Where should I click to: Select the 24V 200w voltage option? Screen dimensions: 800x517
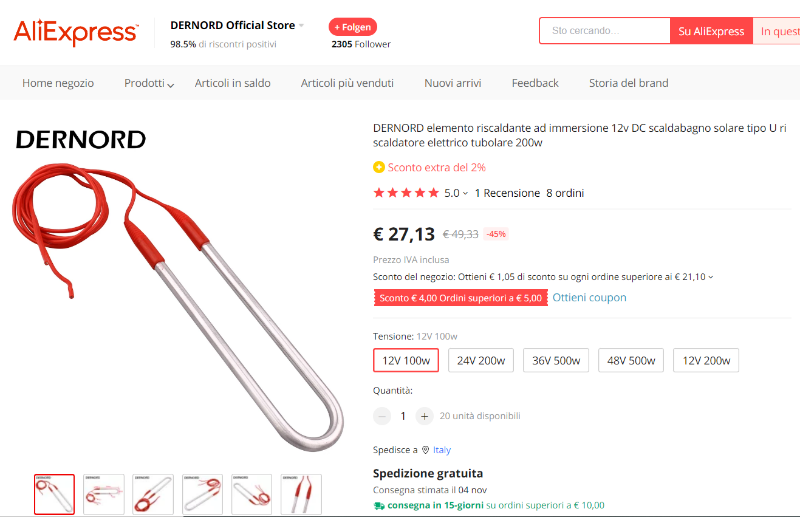tap(481, 360)
